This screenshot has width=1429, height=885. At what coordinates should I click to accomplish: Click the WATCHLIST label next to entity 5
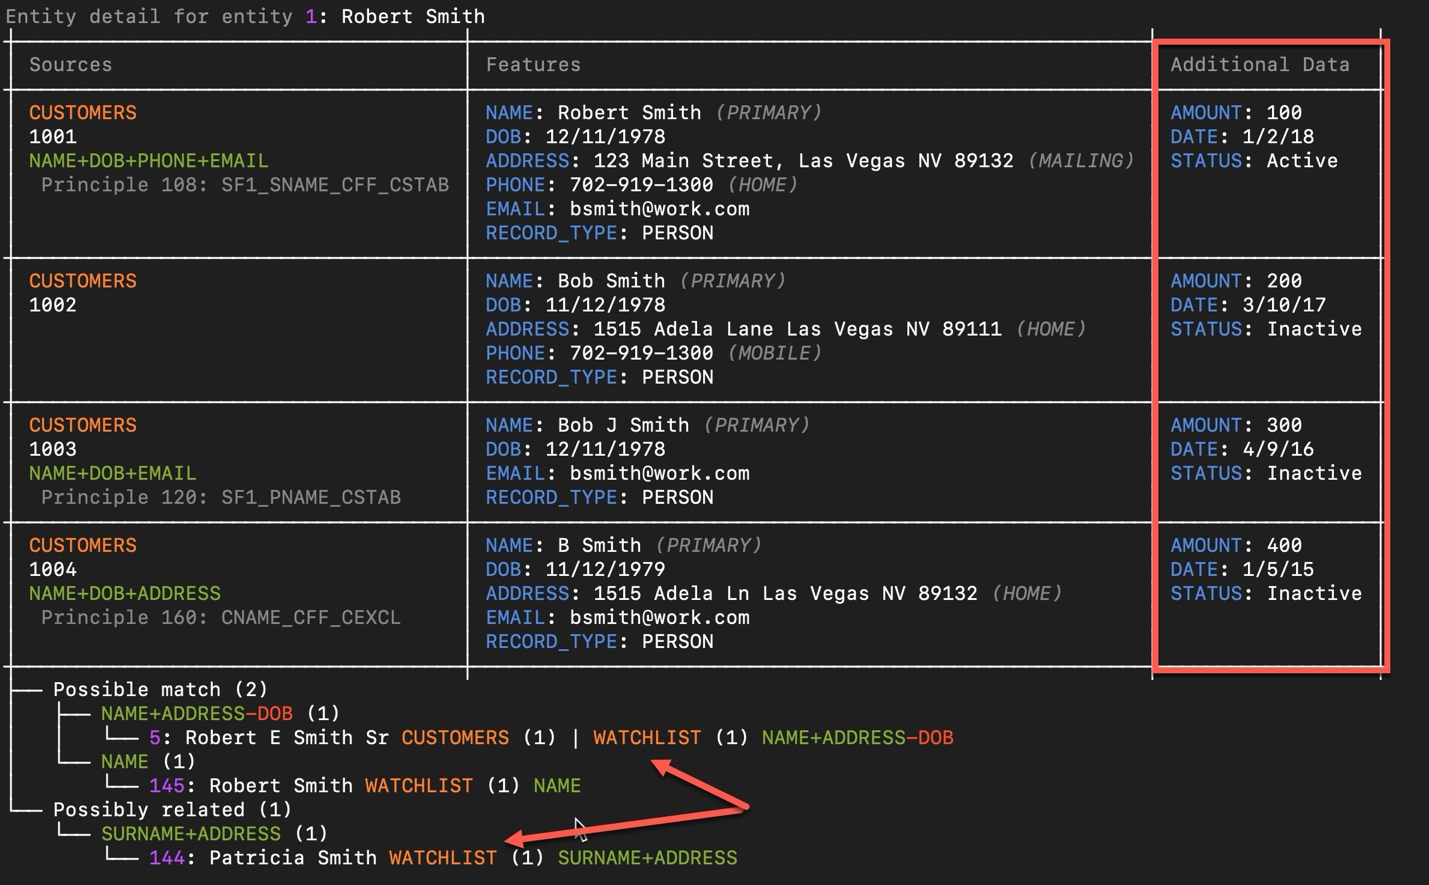[x=646, y=737]
